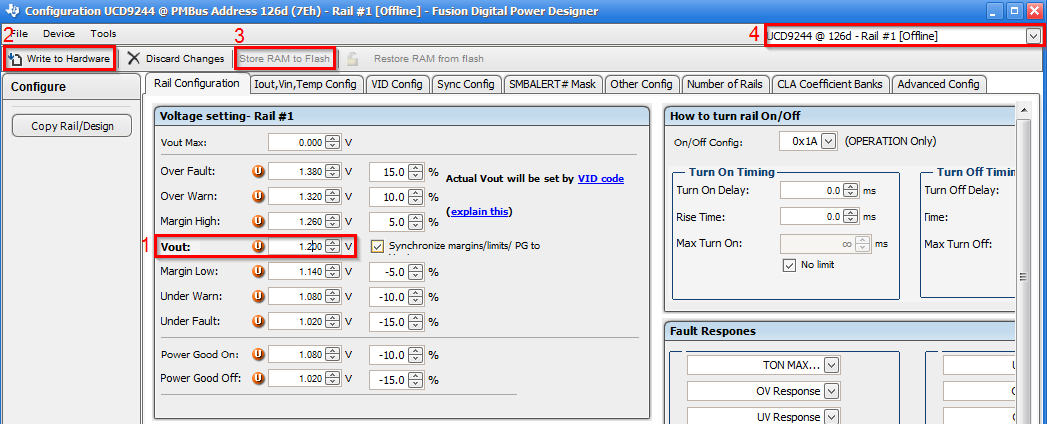
Task: Follow the VID code link
Action: (x=600, y=178)
